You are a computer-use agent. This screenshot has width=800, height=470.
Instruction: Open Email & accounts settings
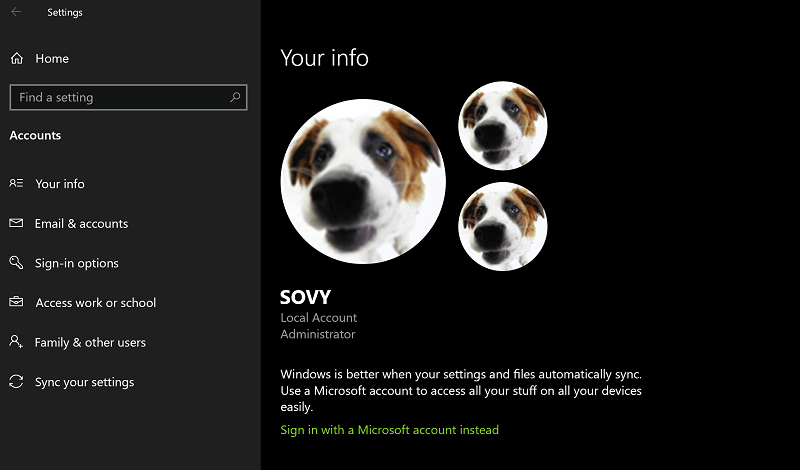(x=81, y=224)
